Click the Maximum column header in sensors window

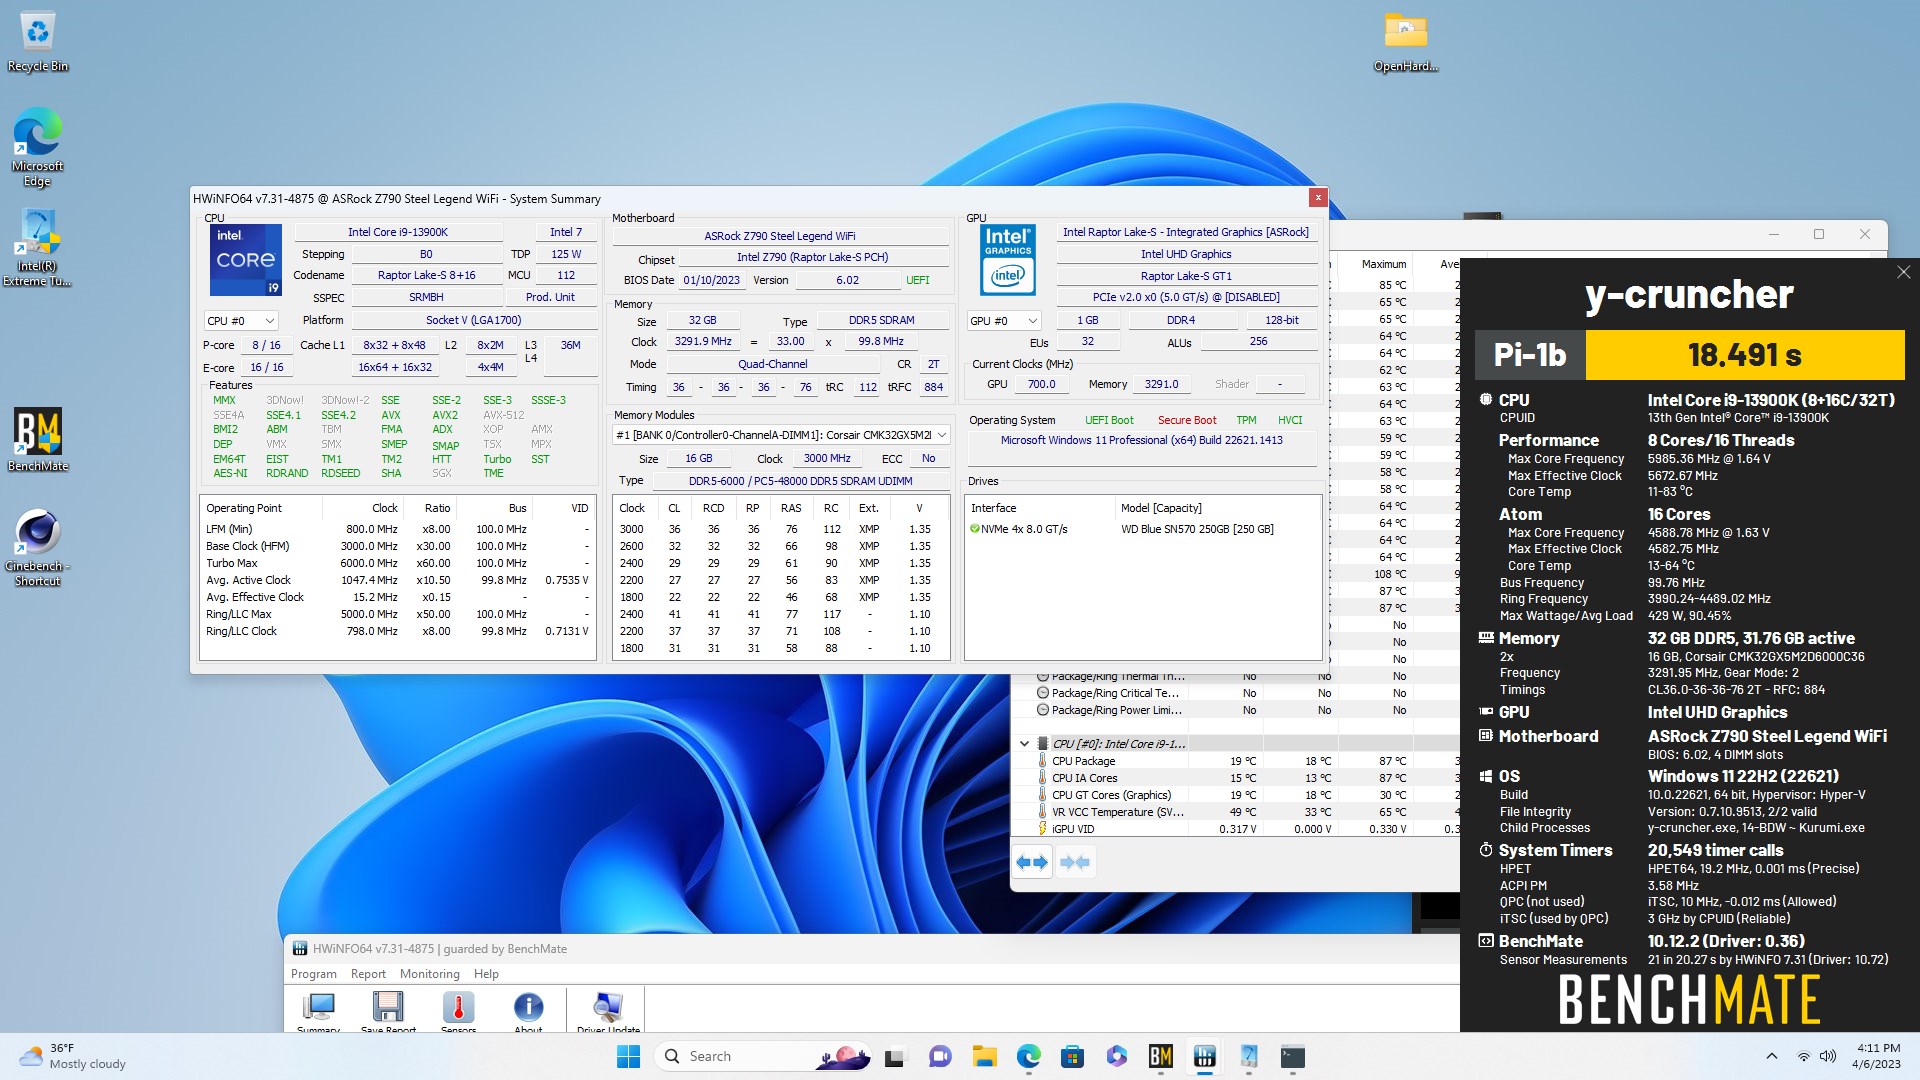pos(1383,264)
